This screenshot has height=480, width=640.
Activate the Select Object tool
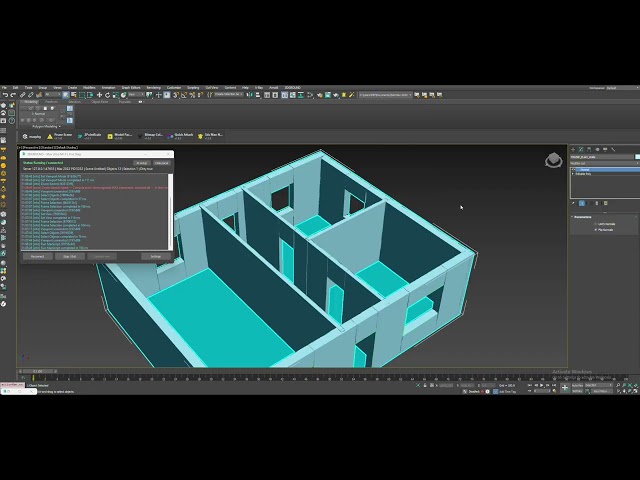click(x=65, y=95)
